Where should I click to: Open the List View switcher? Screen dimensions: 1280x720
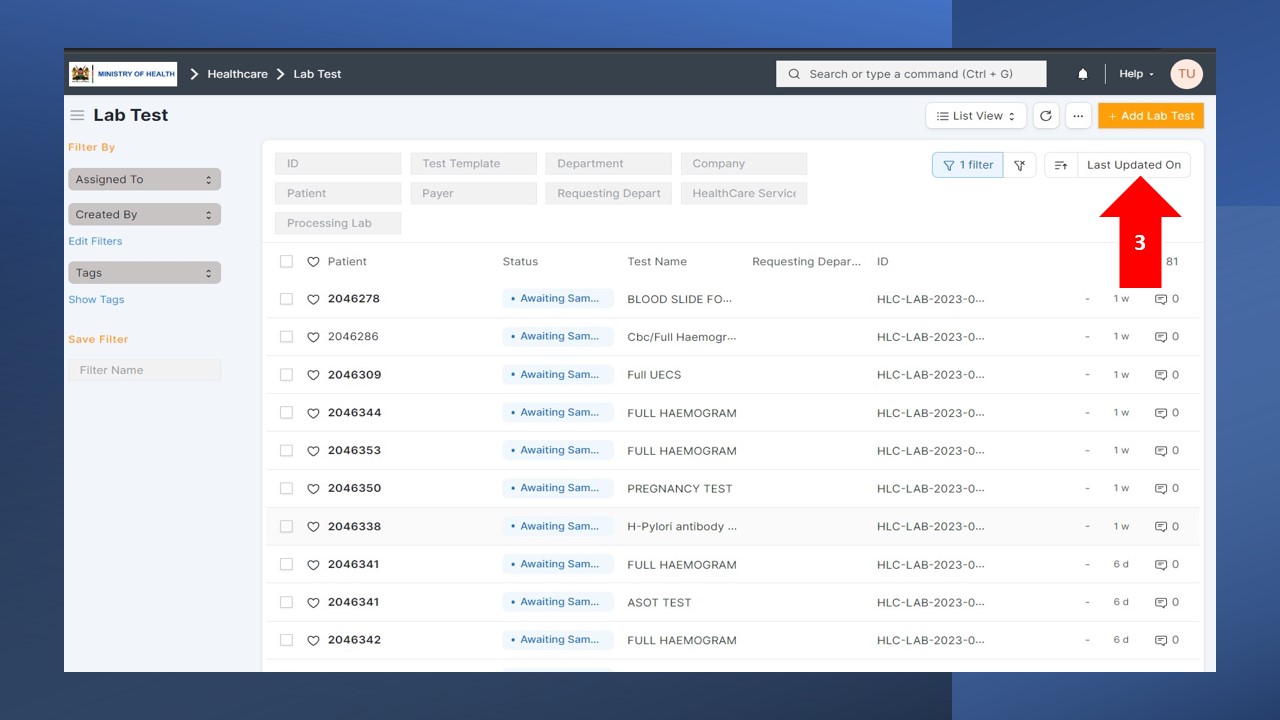(x=976, y=116)
